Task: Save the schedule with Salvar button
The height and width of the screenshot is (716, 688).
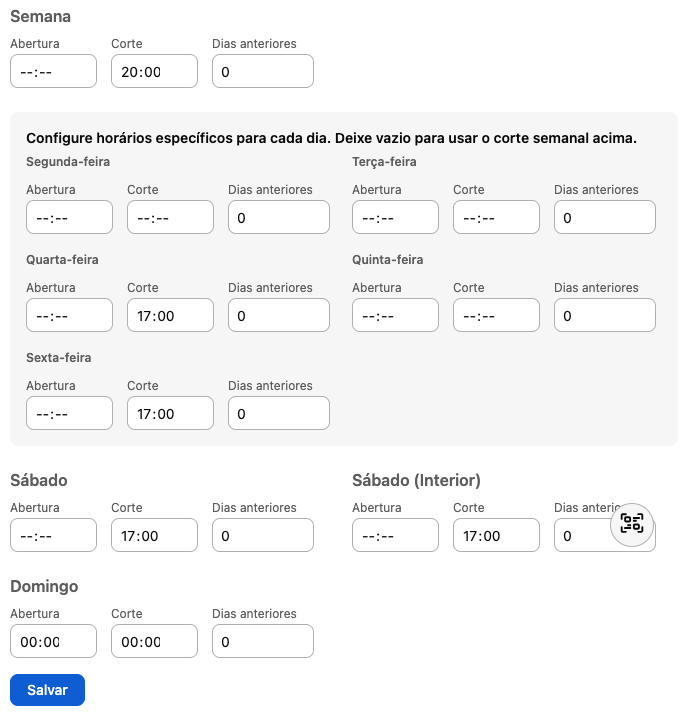Action: [47, 690]
